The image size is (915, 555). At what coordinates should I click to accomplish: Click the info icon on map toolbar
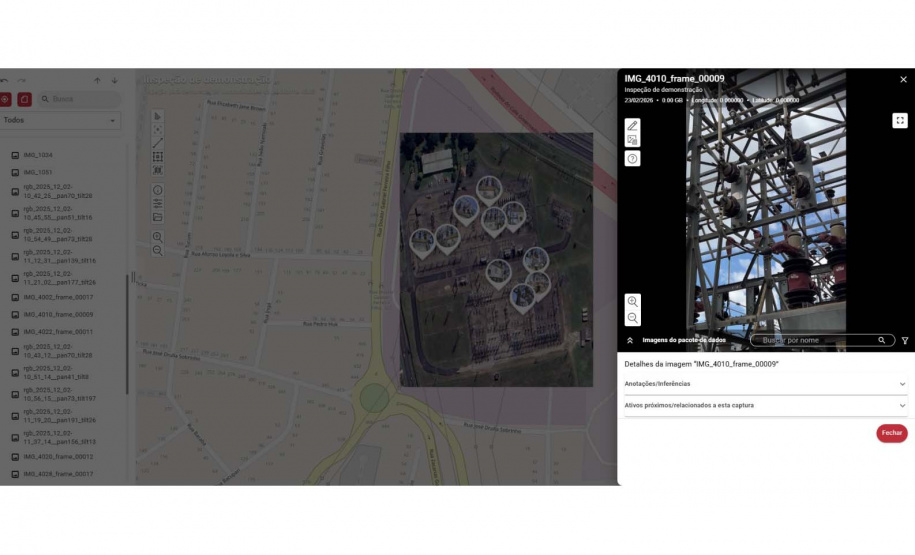(158, 190)
